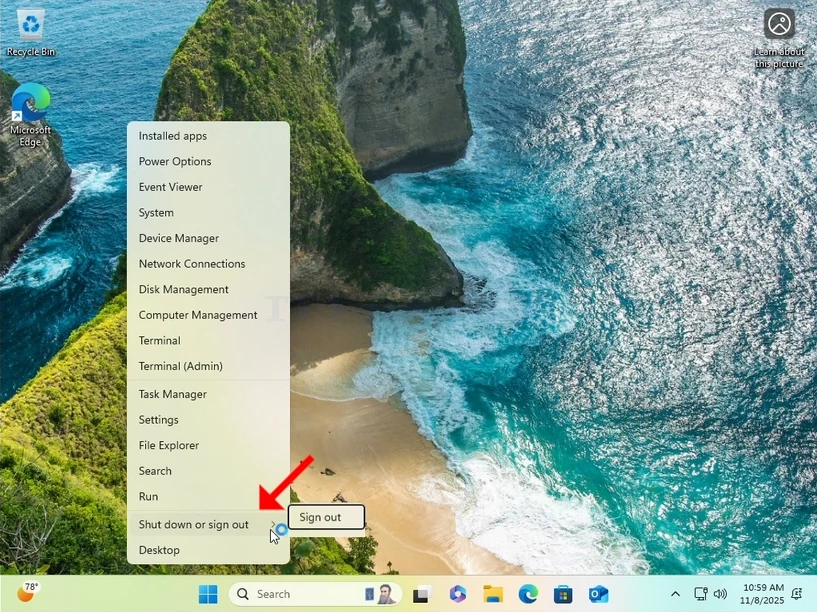817x612 pixels.
Task: Open the weather widget showing 78°
Action: click(x=28, y=592)
